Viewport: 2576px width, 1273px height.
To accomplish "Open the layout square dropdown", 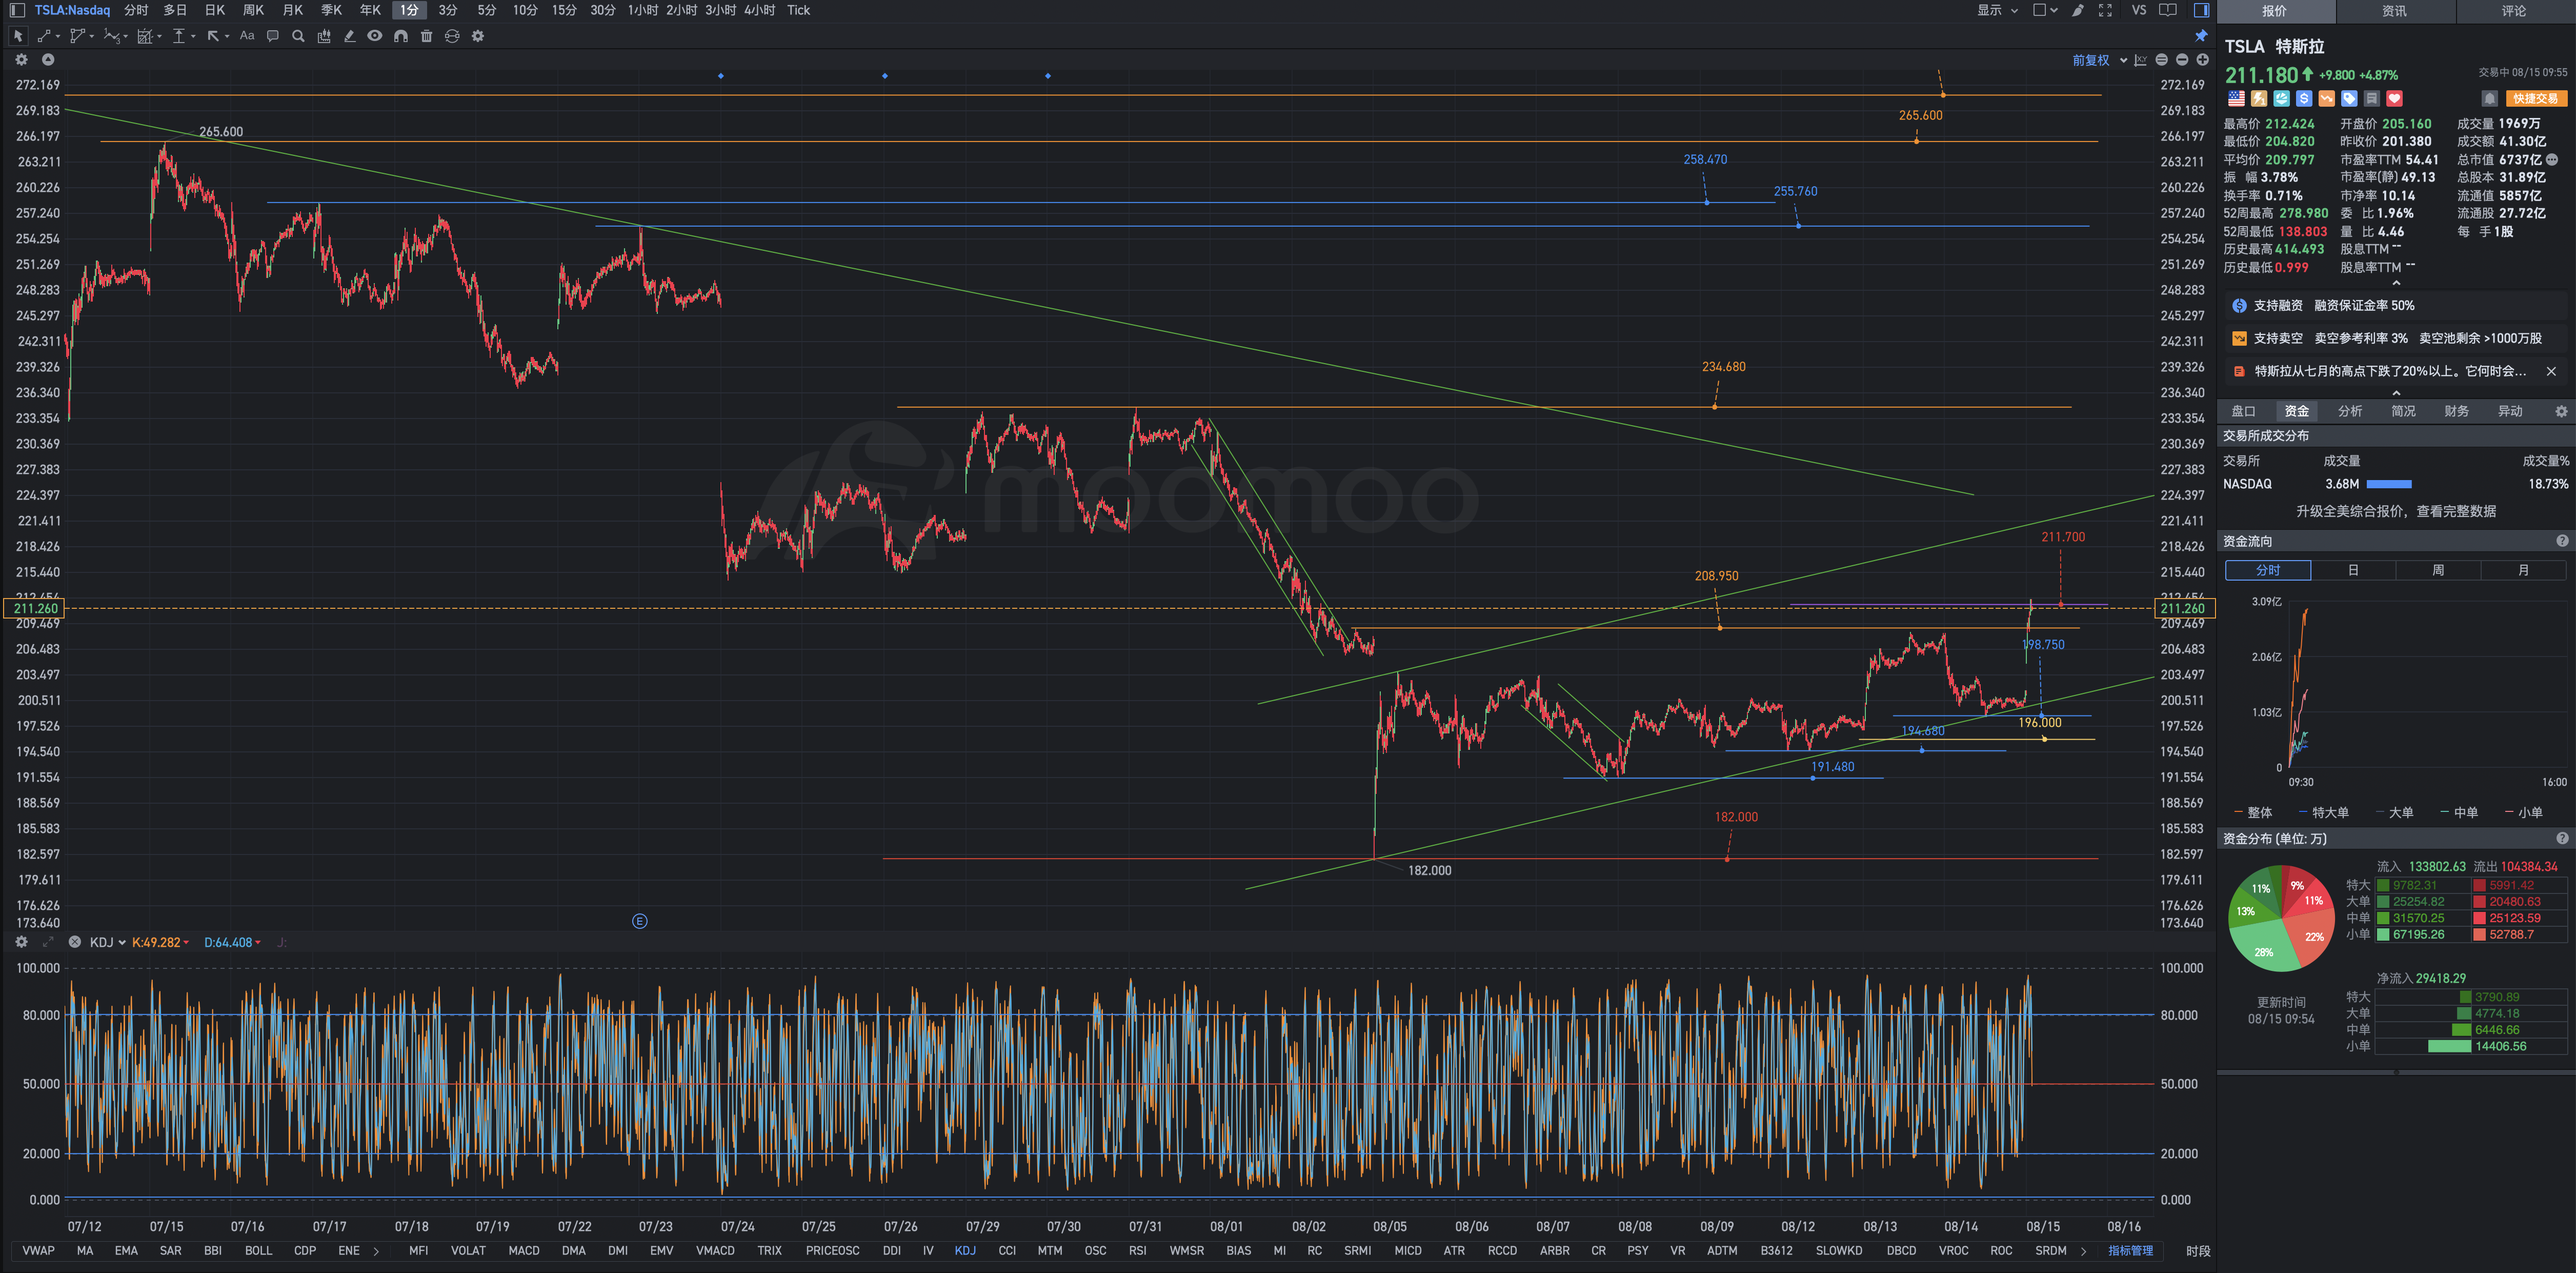I will tap(2045, 10).
